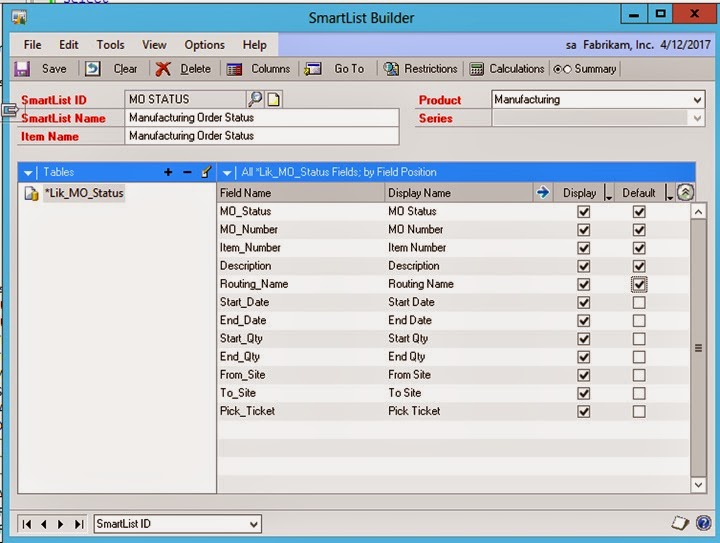Check Default for Start_Date
Viewport: 720px width, 543px height.
point(639,302)
